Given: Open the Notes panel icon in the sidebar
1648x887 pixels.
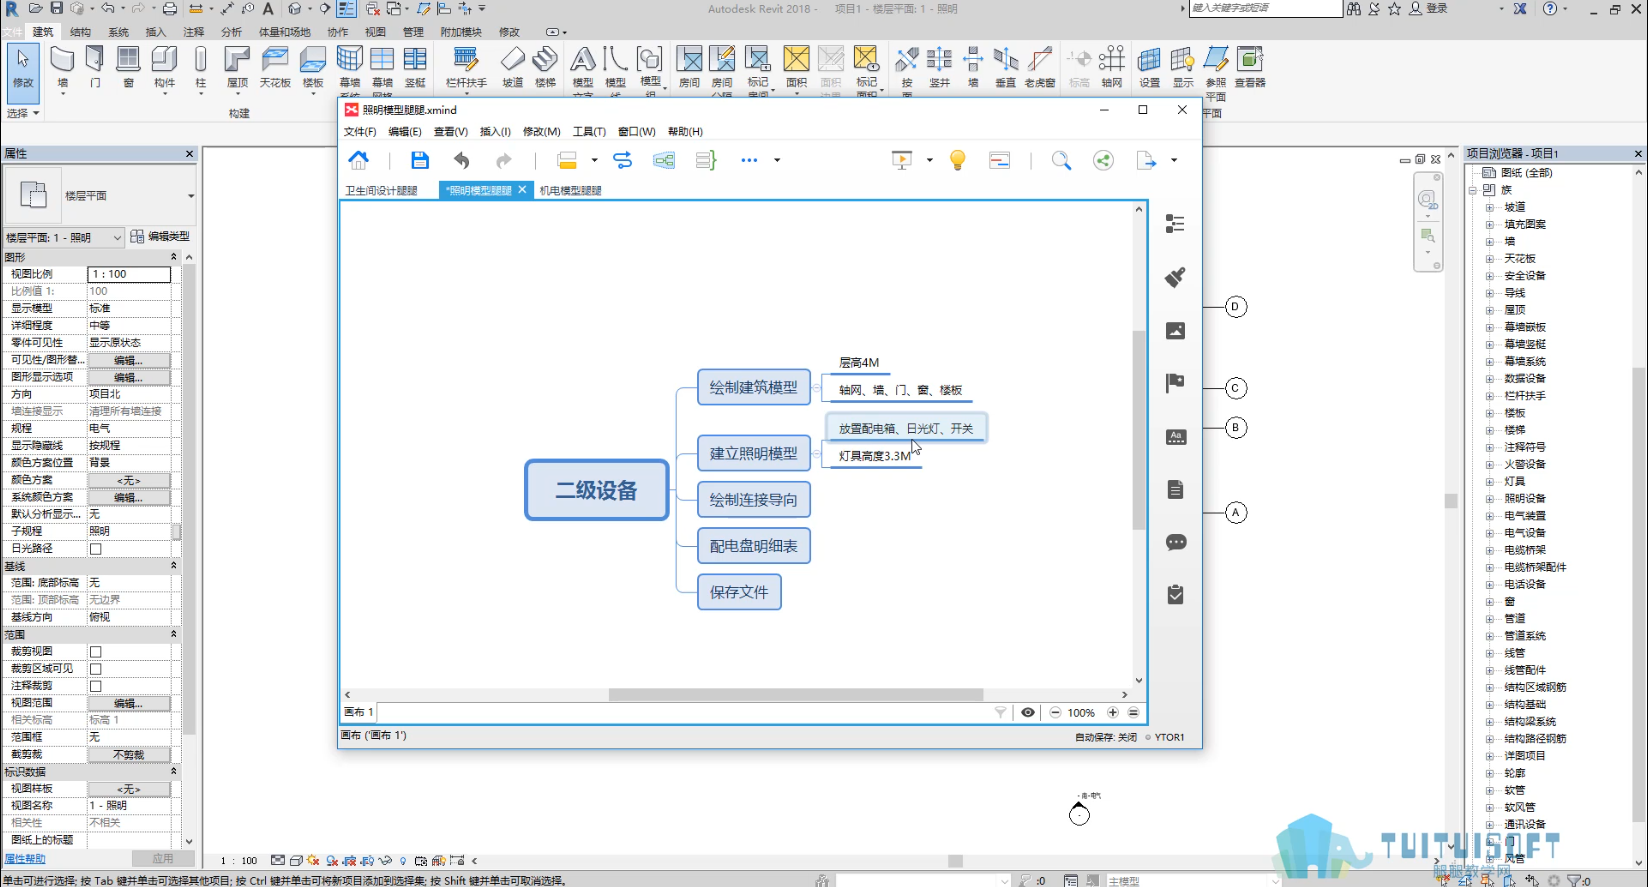Looking at the screenshot, I should pyautogui.click(x=1176, y=490).
